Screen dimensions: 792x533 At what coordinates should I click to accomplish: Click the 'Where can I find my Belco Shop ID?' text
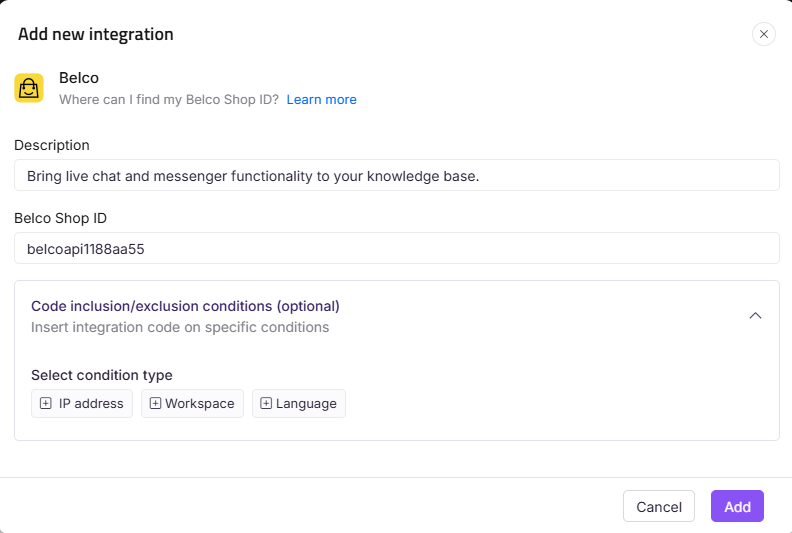(169, 100)
